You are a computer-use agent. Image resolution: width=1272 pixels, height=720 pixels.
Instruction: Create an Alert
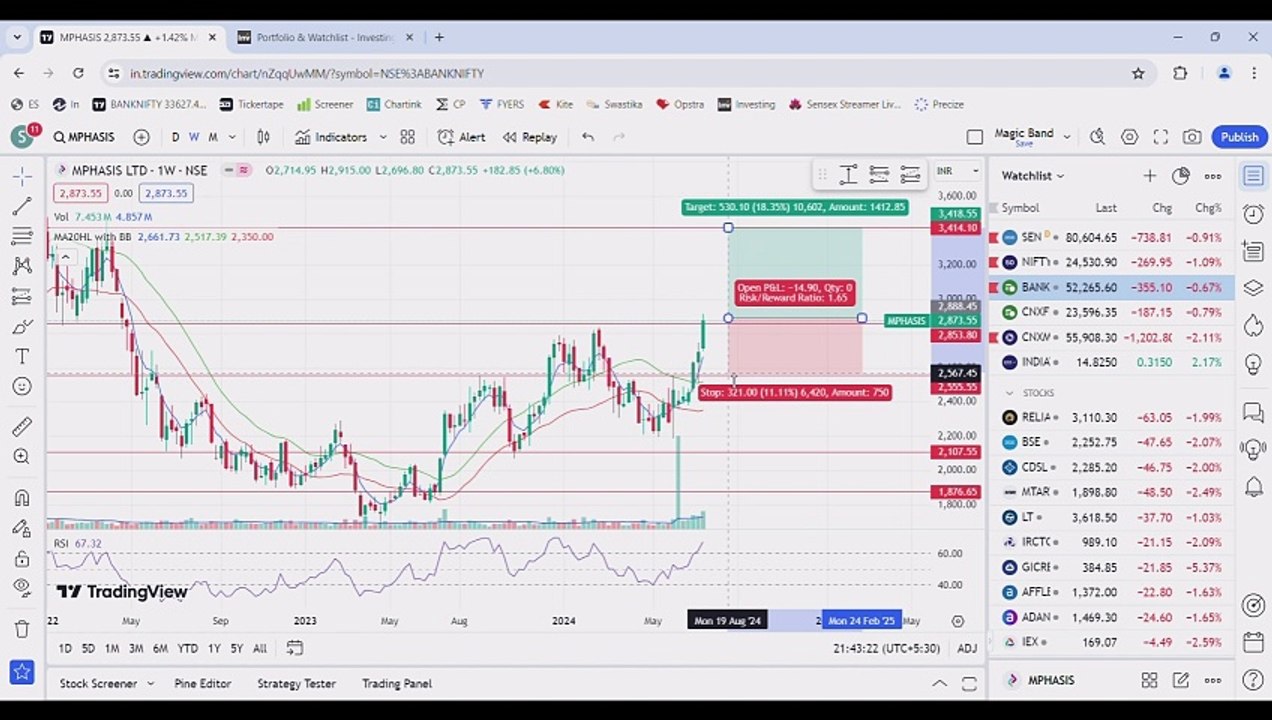click(x=461, y=137)
